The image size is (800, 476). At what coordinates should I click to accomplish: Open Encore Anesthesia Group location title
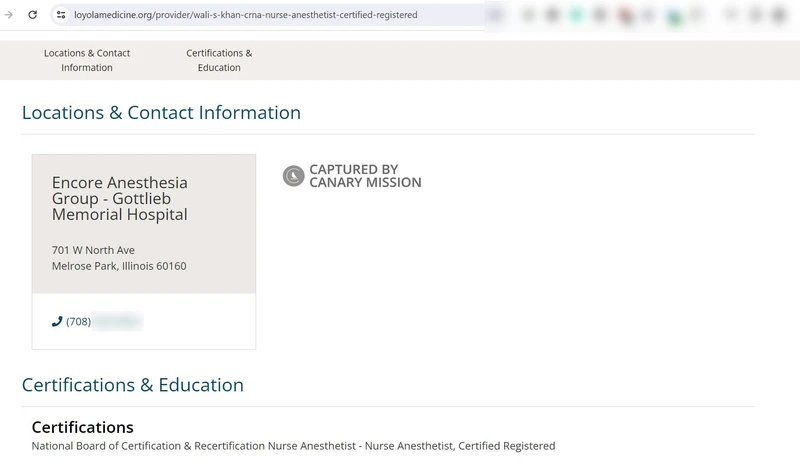[120, 199]
